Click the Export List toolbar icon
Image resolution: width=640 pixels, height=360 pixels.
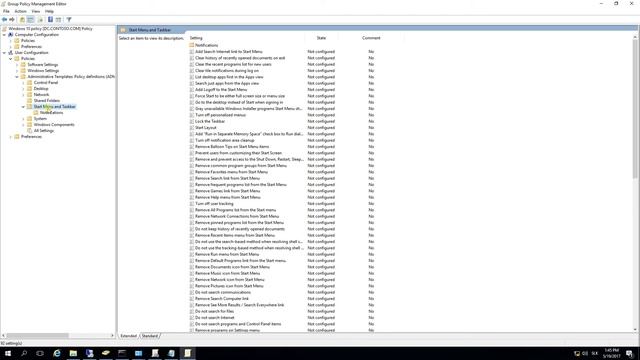pos(40,20)
